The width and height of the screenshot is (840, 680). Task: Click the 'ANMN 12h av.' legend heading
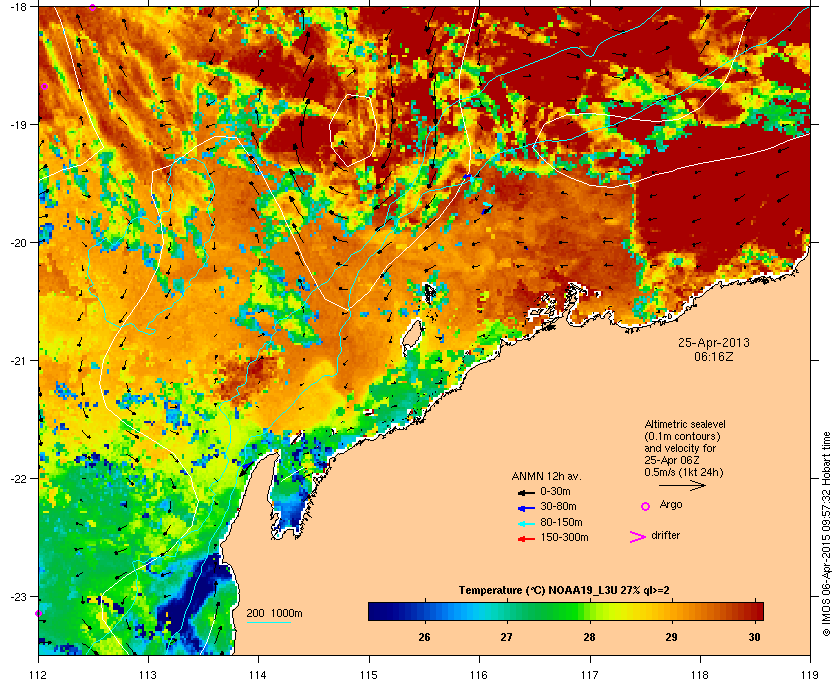(x=546, y=476)
